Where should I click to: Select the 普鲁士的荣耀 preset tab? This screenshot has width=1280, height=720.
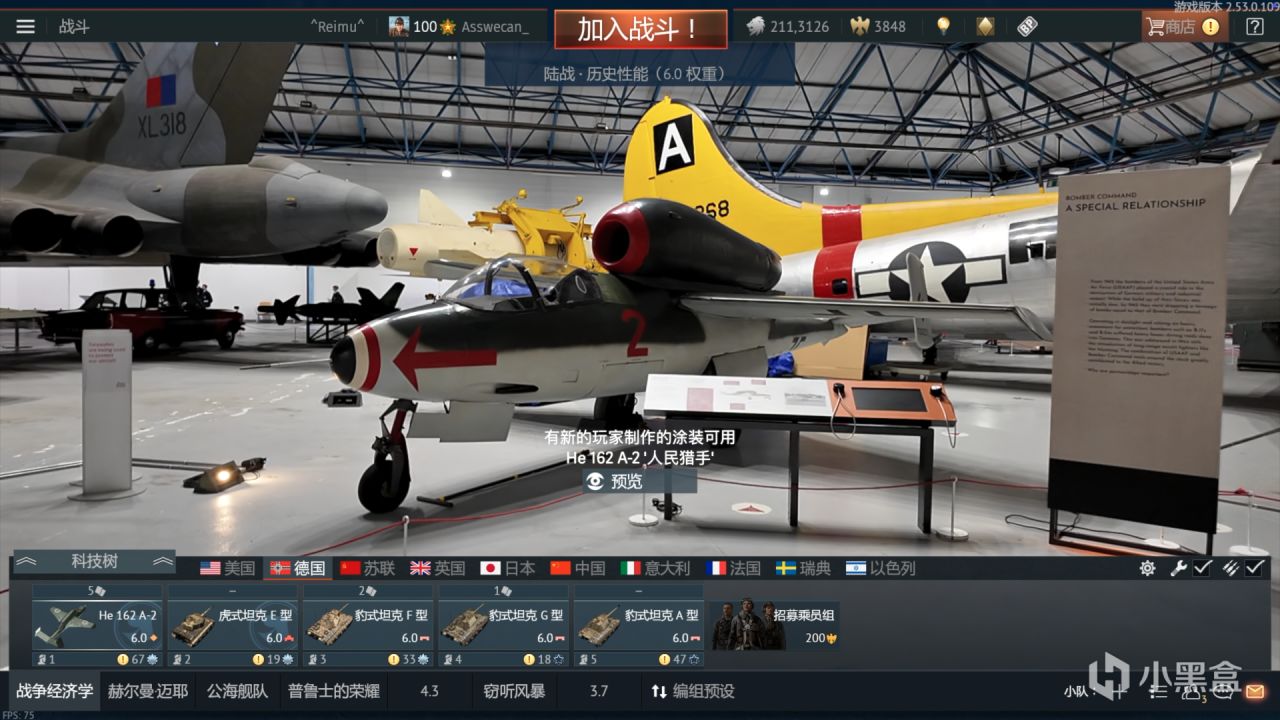point(333,691)
